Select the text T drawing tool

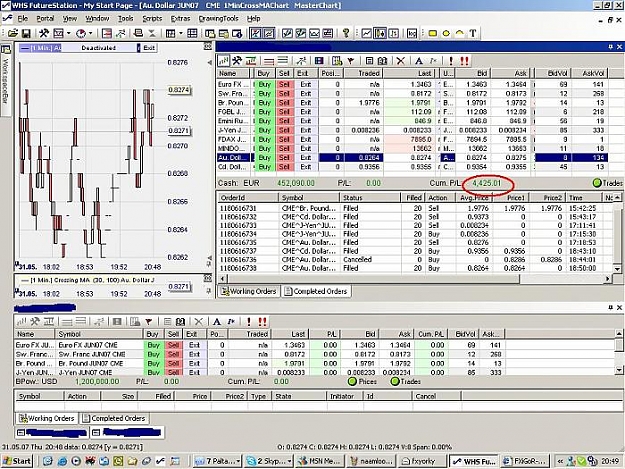tap(473, 33)
